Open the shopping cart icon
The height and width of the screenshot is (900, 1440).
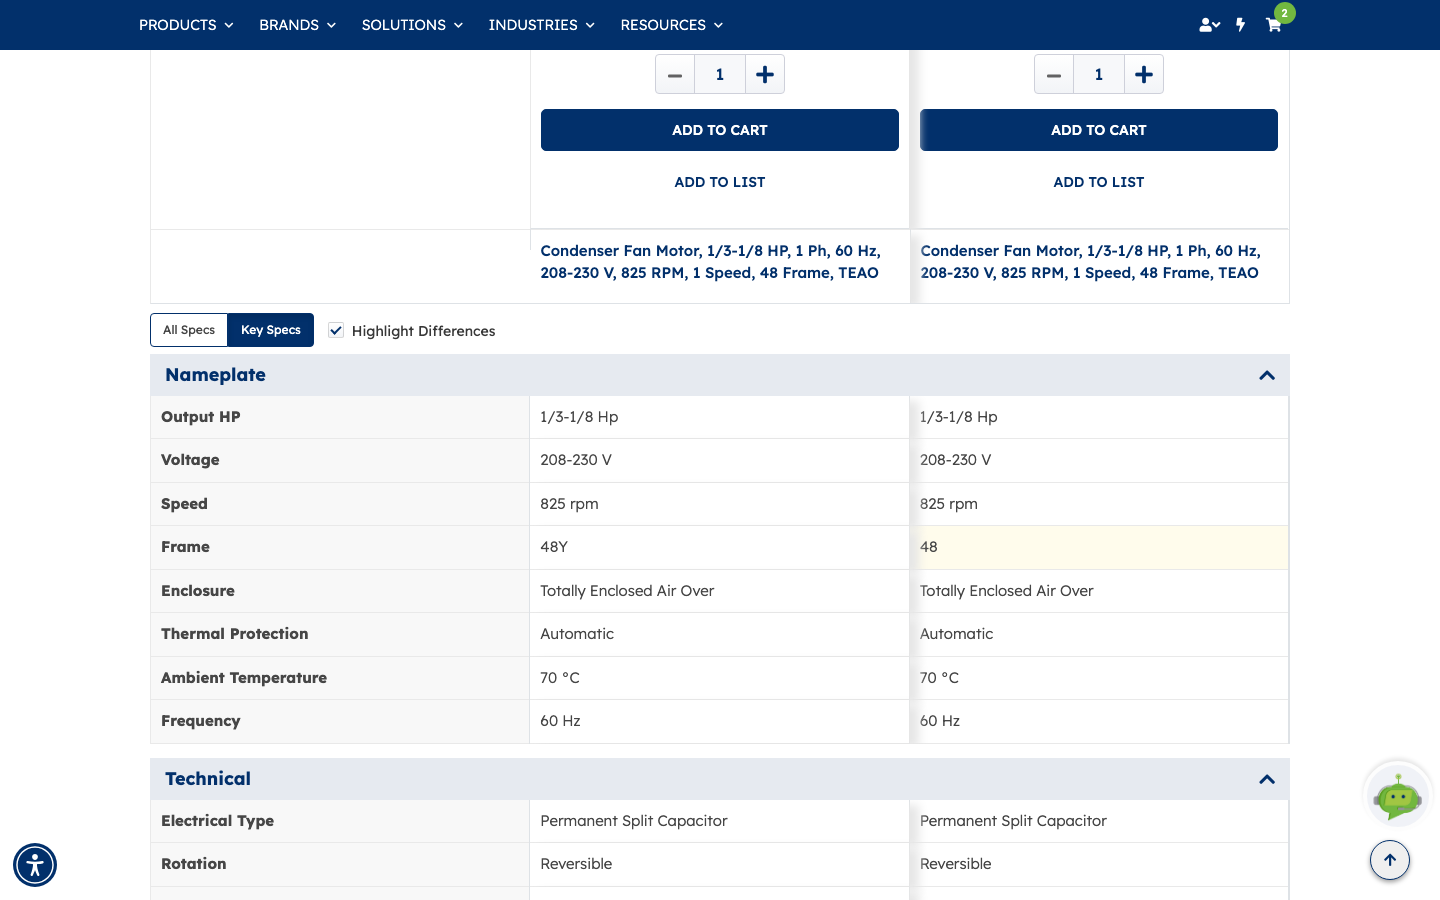(x=1273, y=25)
